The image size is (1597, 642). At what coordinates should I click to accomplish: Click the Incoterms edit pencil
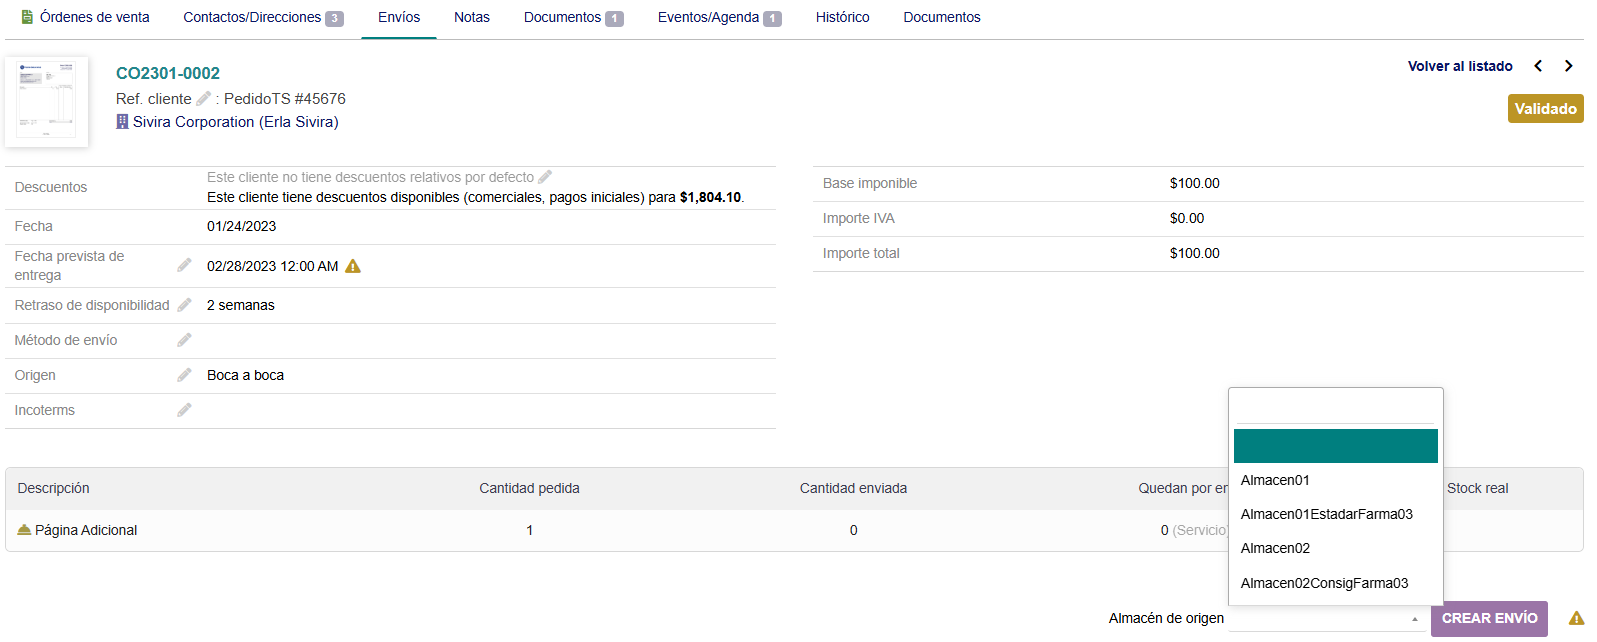tap(184, 410)
